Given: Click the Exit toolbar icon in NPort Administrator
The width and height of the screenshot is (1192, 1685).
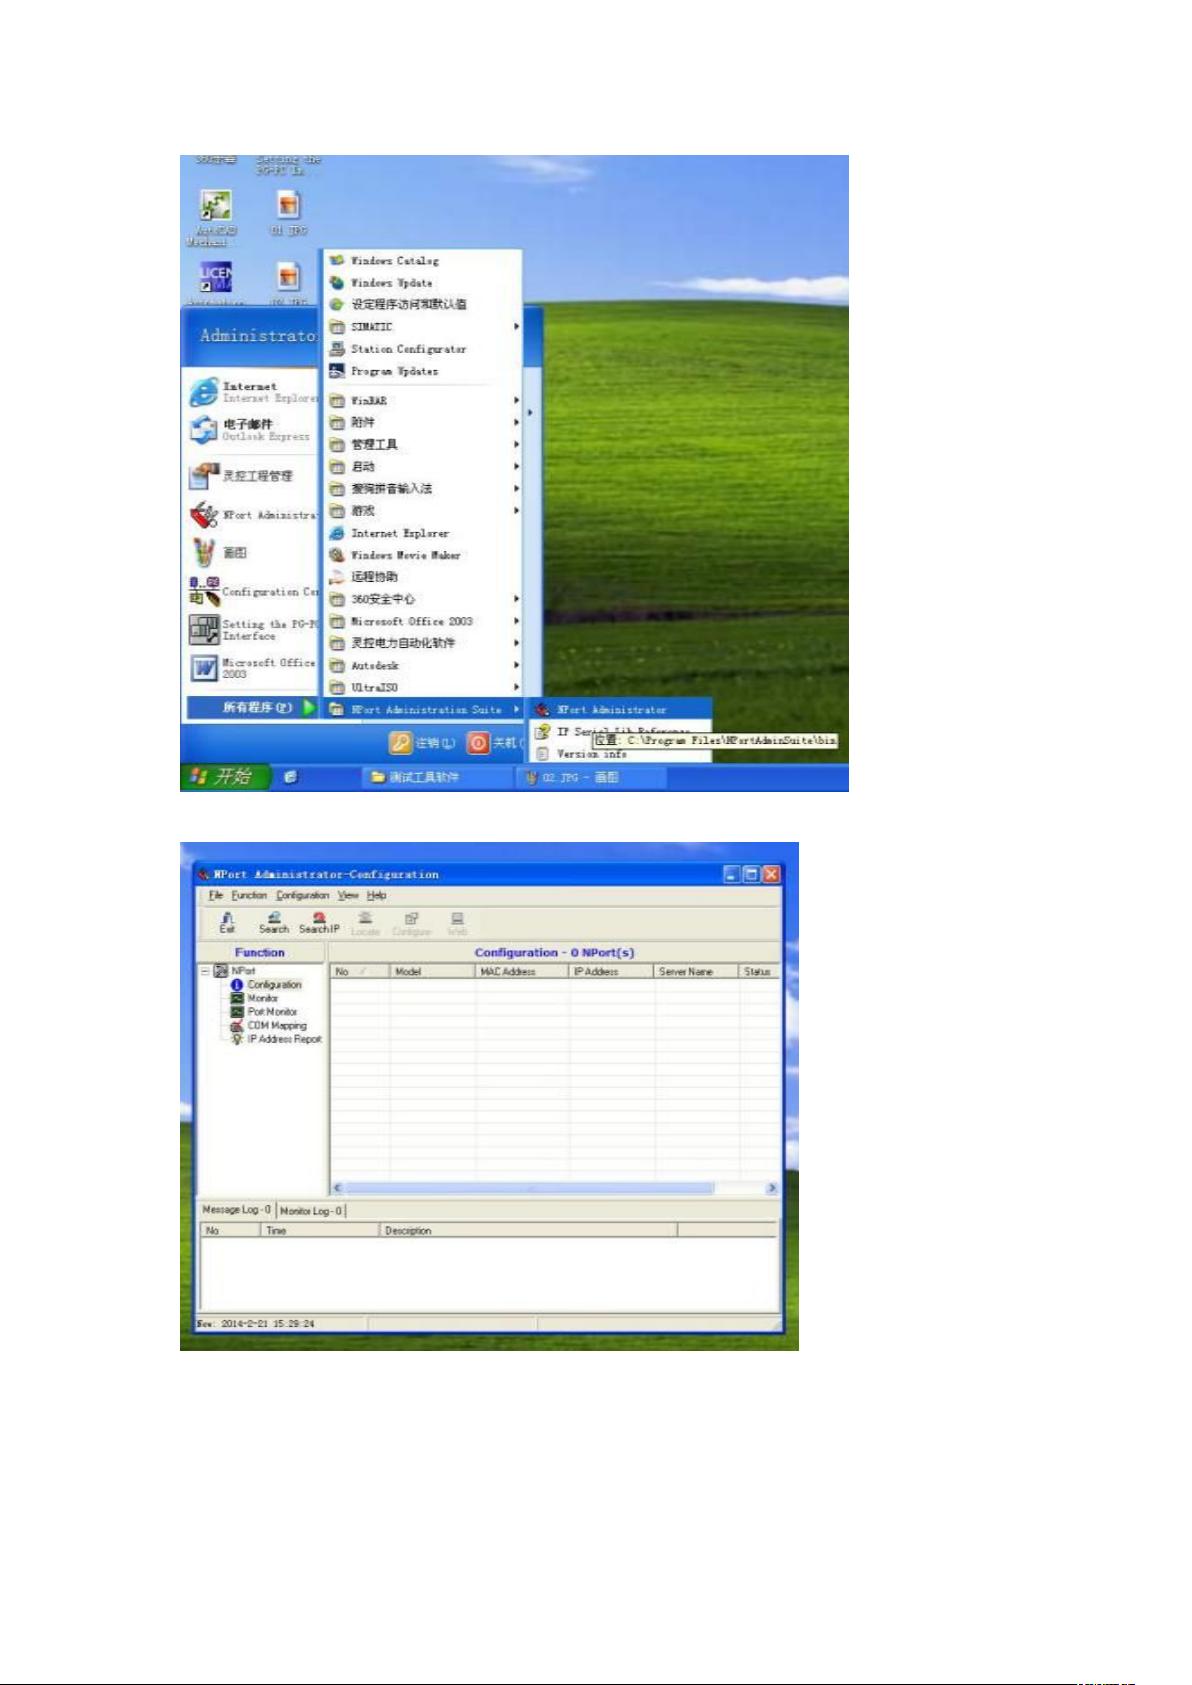Looking at the screenshot, I should coord(228,922).
